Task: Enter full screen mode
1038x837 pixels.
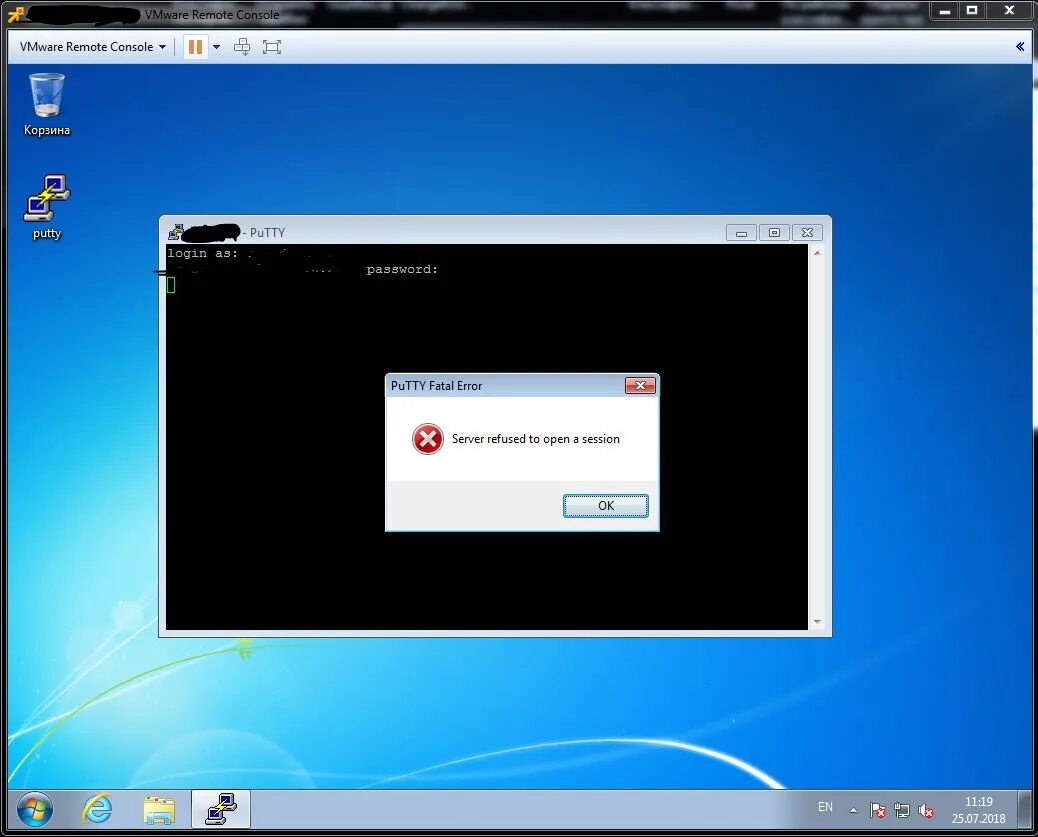Action: pyautogui.click(x=272, y=47)
